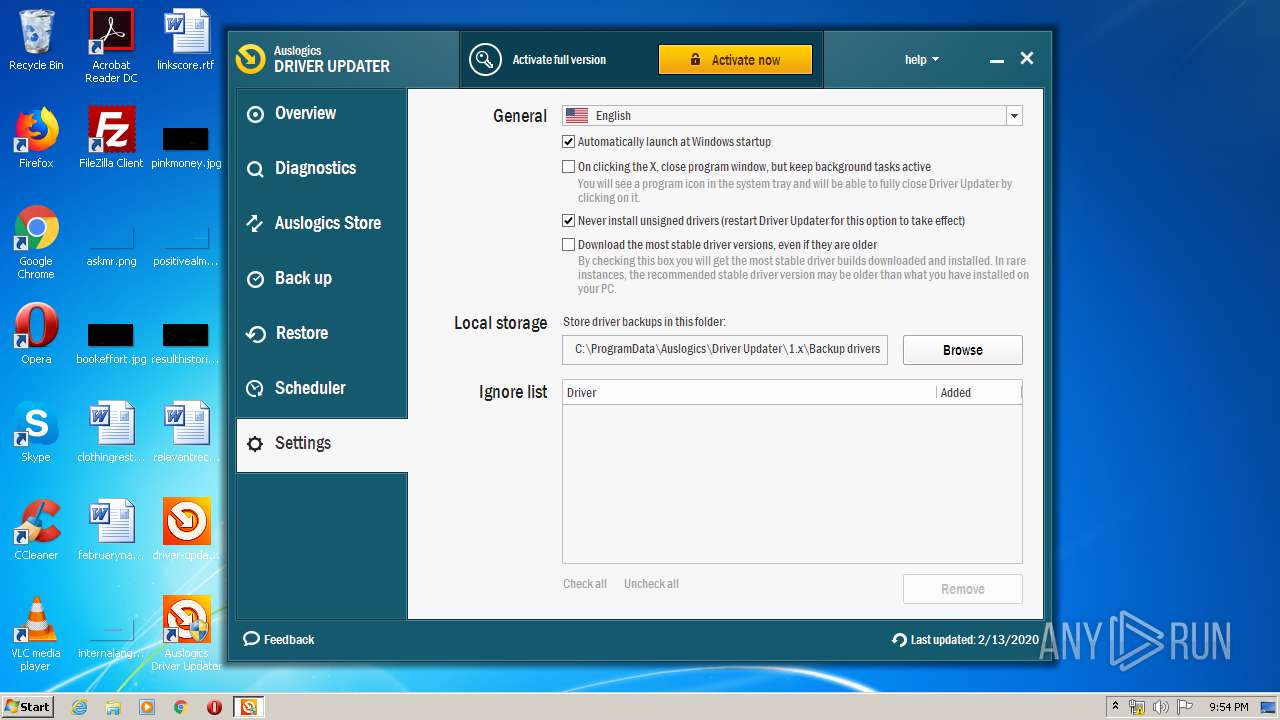Click the Feedback speech bubble icon
Image resolution: width=1280 pixels, height=720 pixels.
pos(251,639)
